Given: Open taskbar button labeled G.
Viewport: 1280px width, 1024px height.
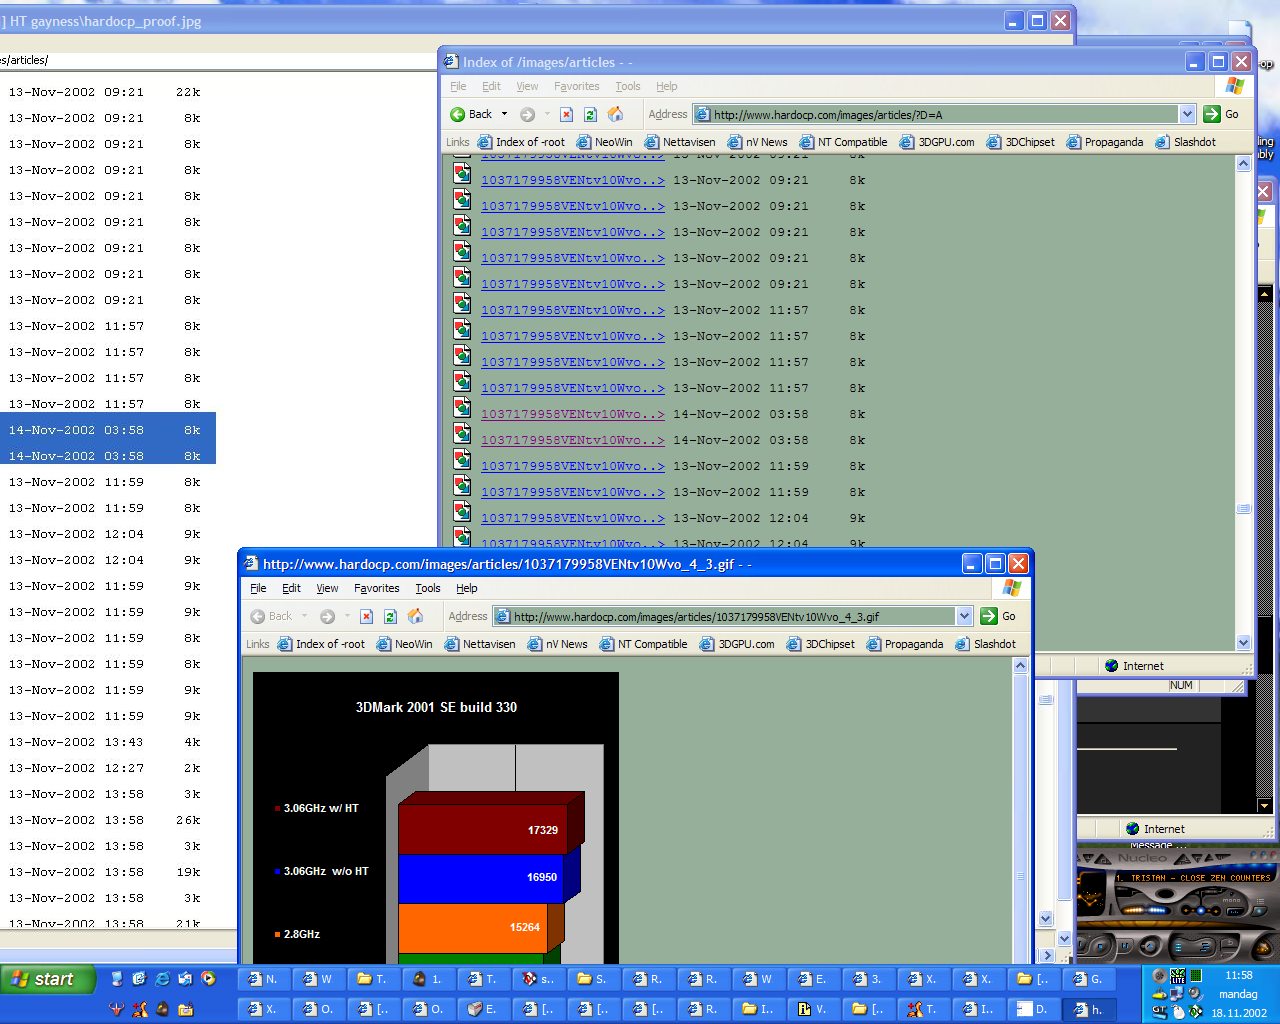Looking at the screenshot, I should (1088, 979).
